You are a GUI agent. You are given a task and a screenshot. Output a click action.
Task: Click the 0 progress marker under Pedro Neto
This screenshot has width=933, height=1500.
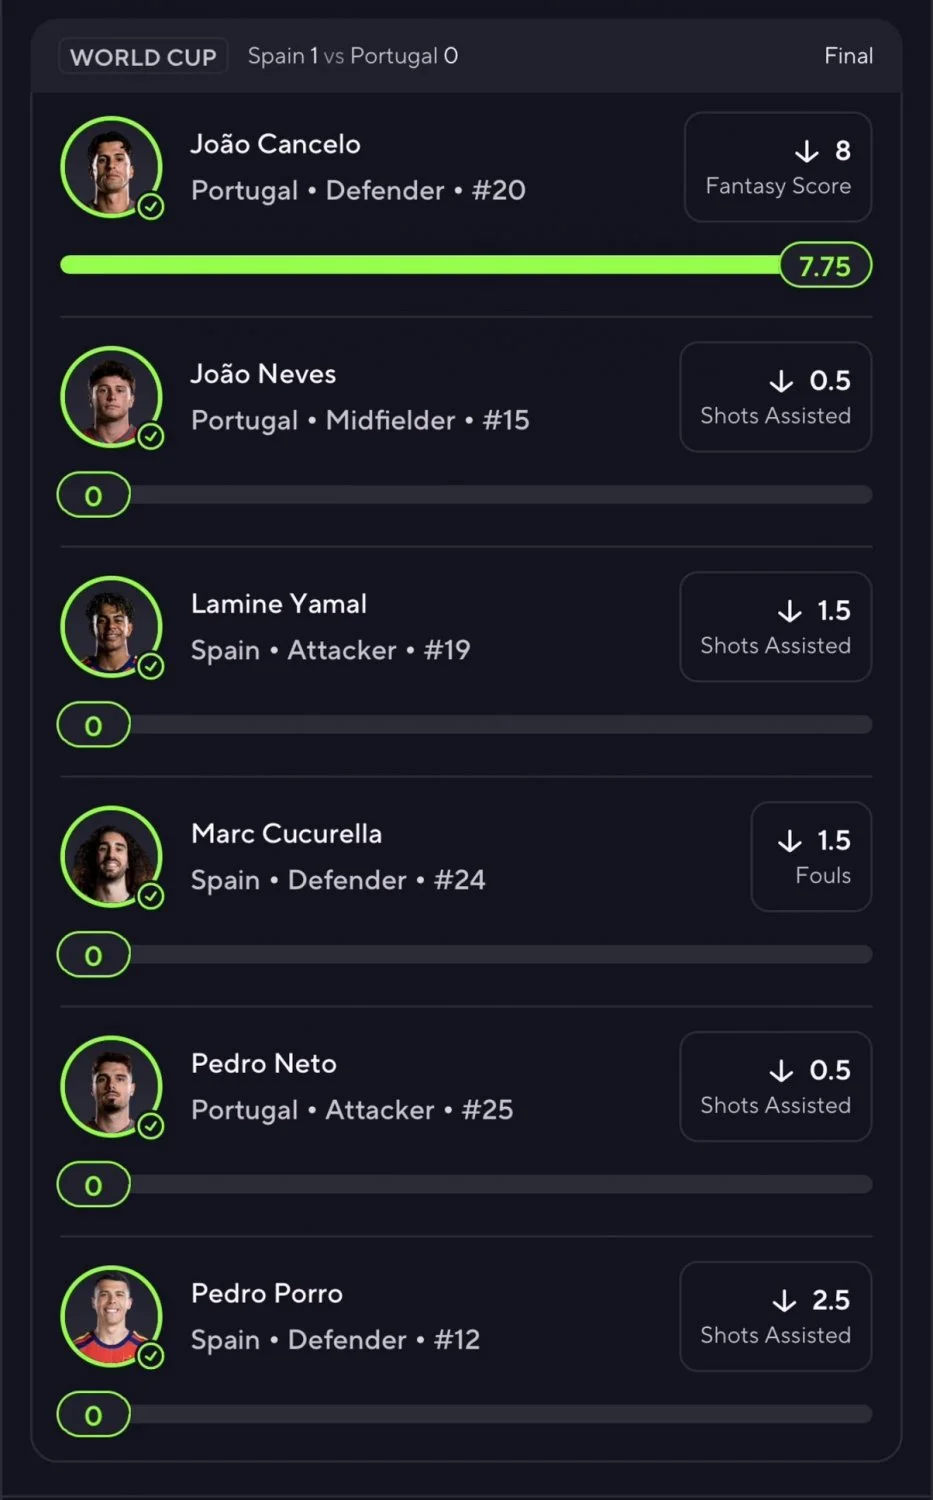click(x=93, y=1185)
